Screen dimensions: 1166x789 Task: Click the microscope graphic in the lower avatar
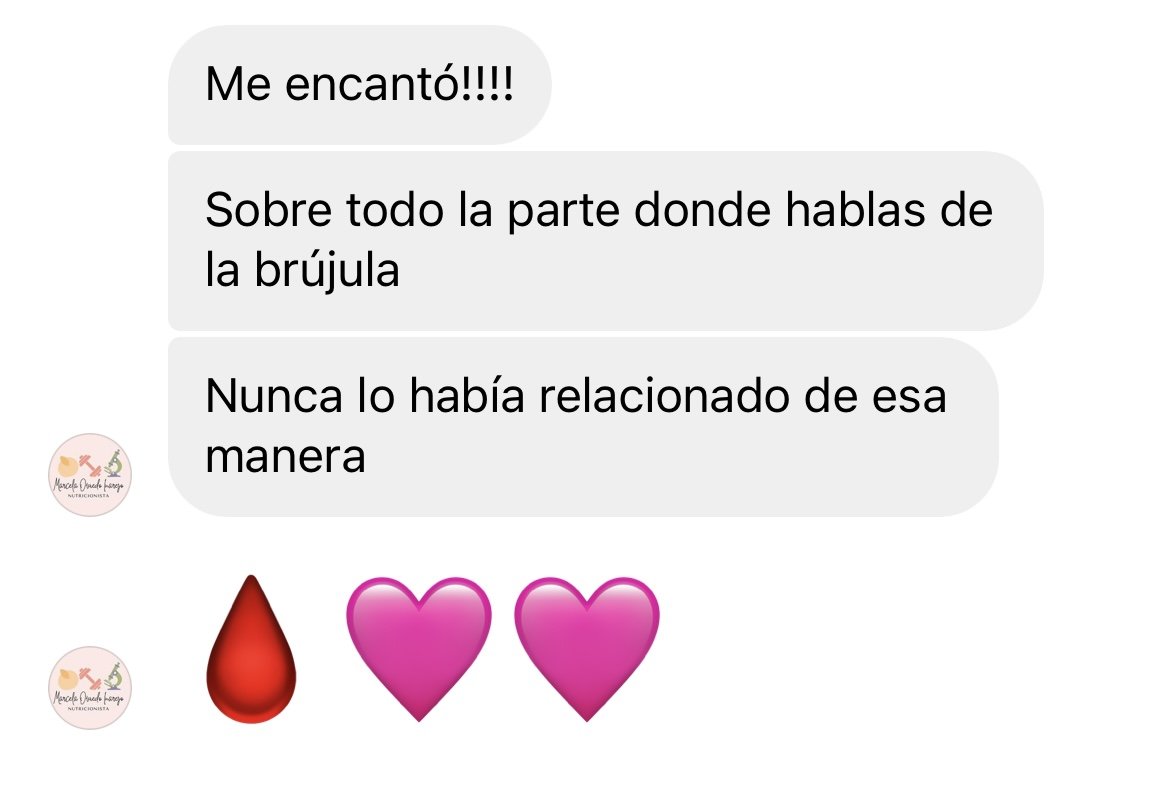click(x=112, y=677)
